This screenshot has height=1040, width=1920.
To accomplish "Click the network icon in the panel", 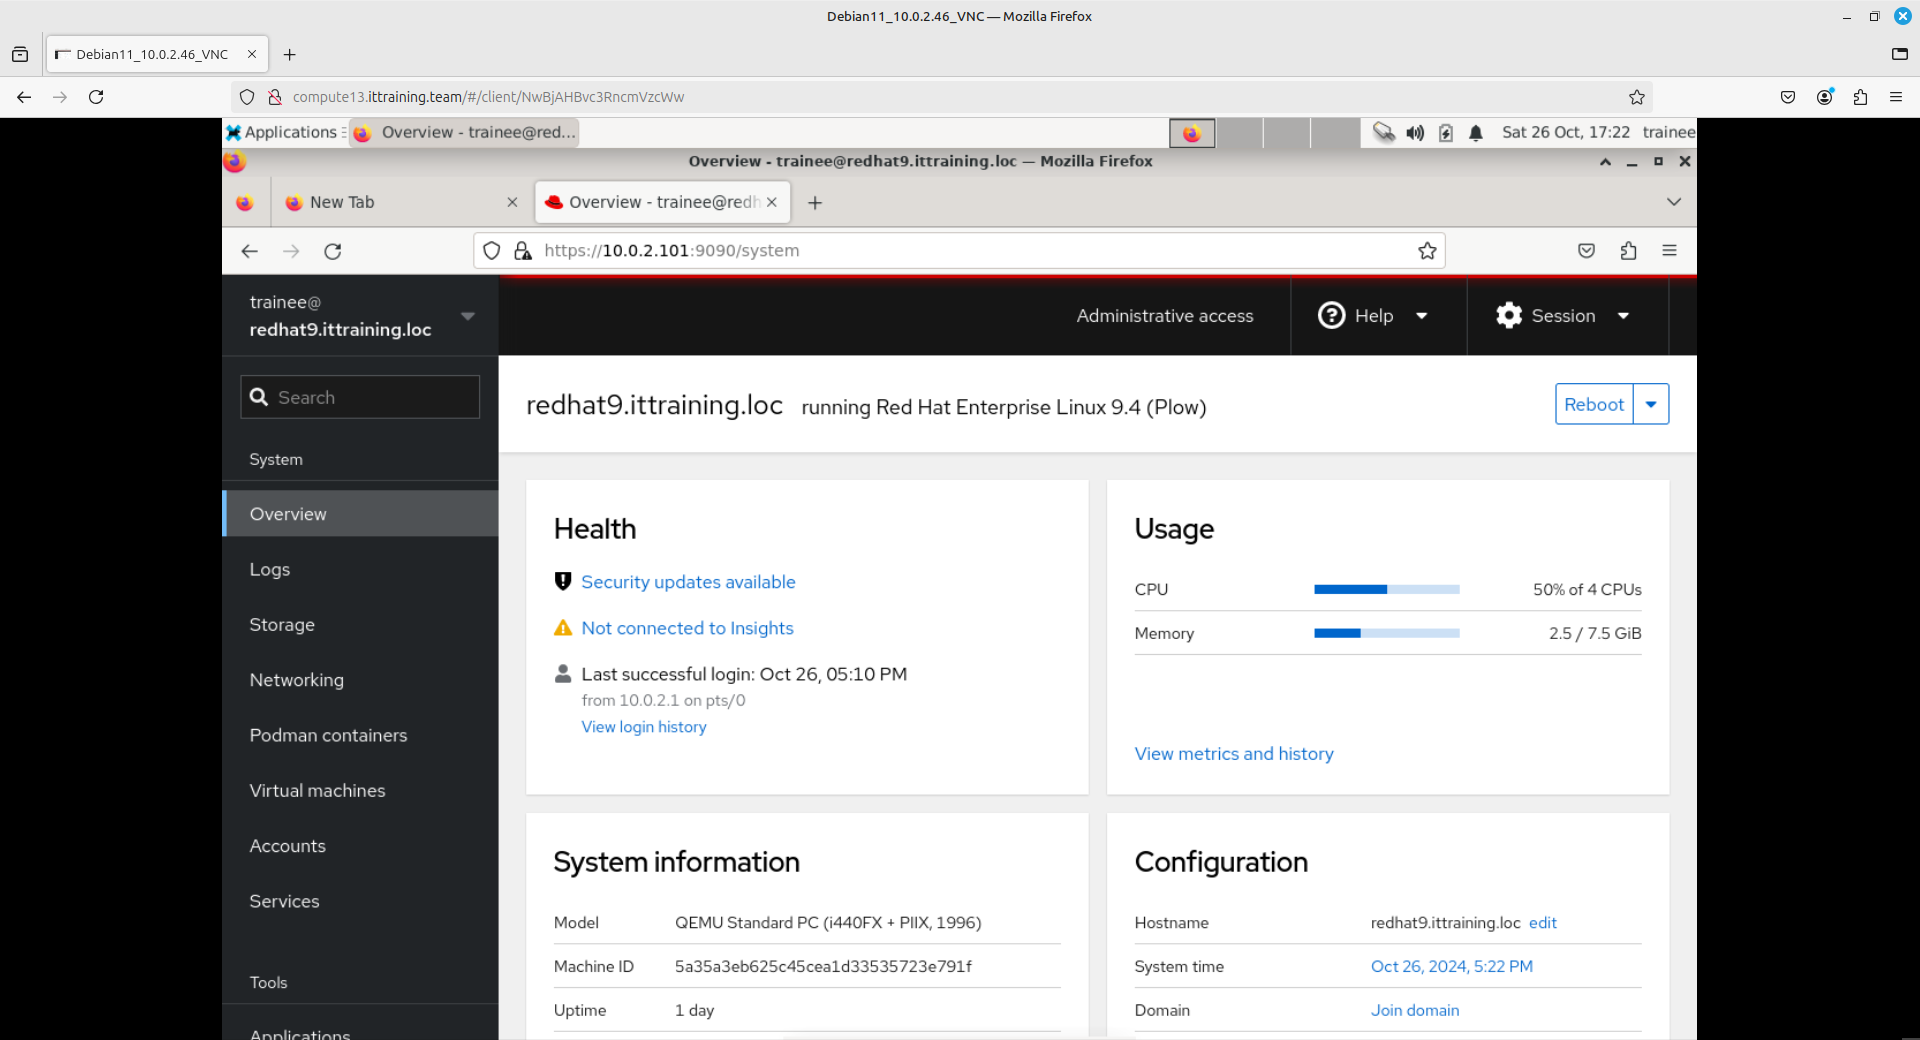I will point(1384,132).
